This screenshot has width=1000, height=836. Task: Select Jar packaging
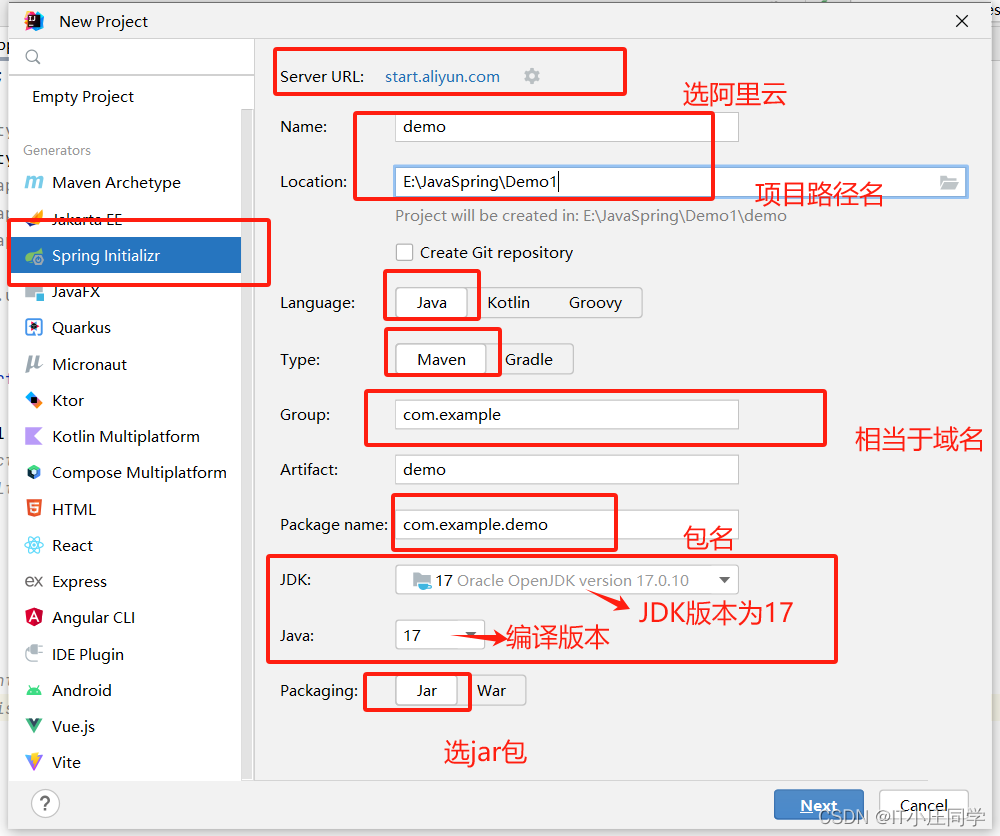point(427,691)
